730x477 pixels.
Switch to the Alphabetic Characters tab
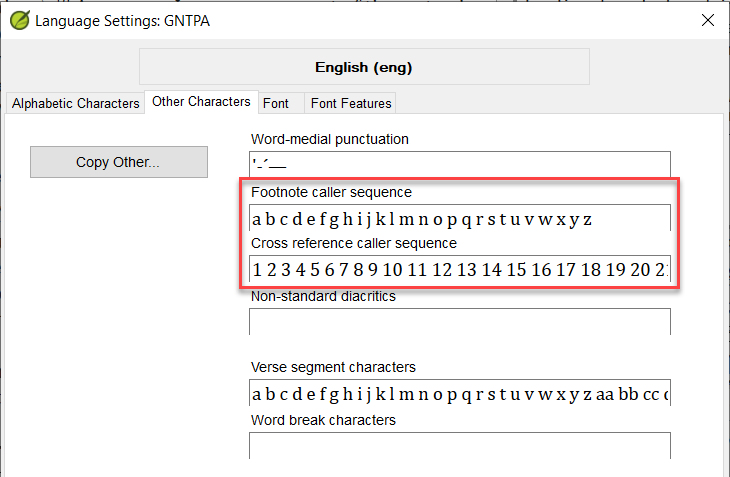[75, 103]
